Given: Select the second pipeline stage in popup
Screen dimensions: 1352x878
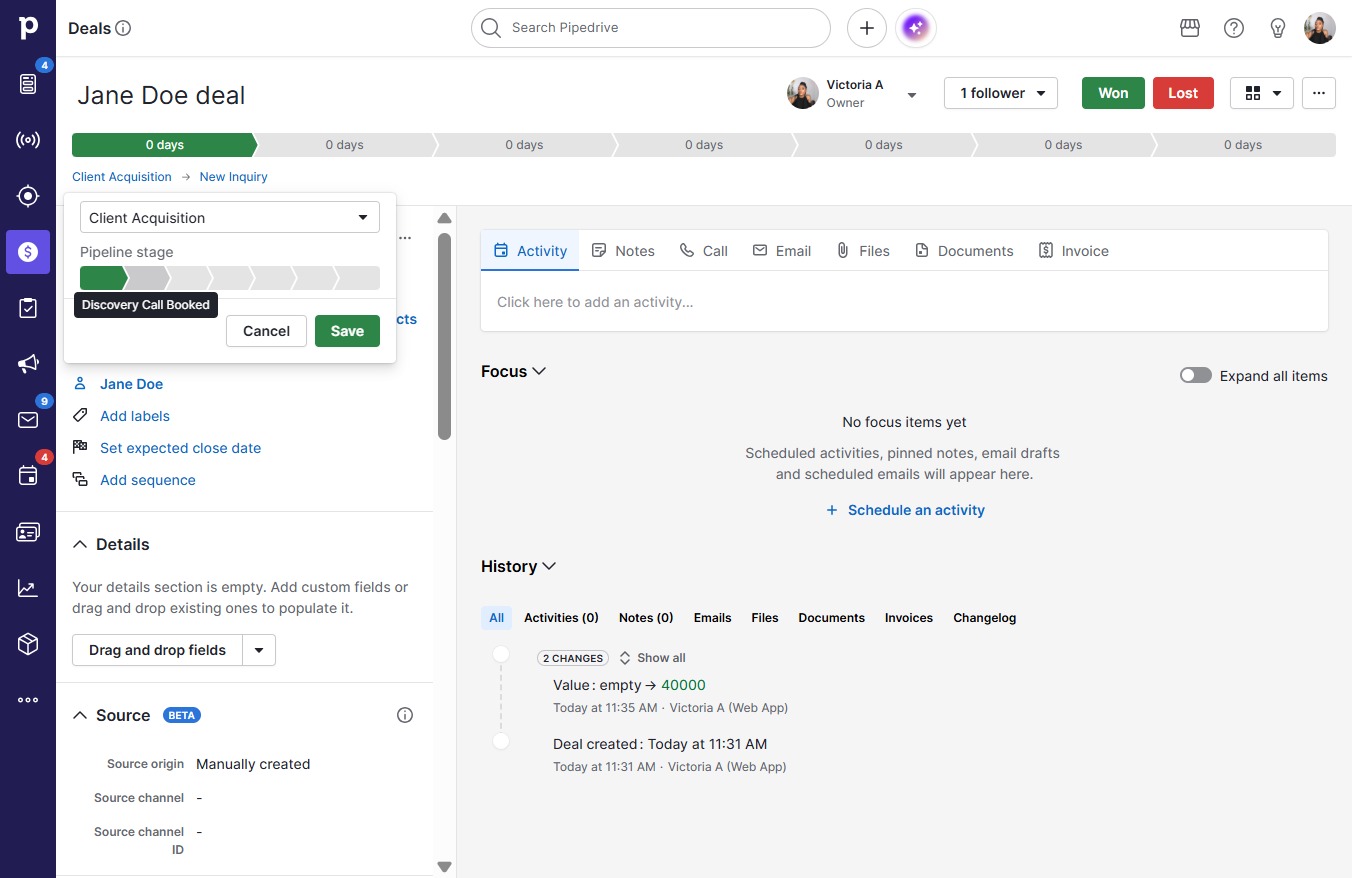Looking at the screenshot, I should [x=147, y=277].
